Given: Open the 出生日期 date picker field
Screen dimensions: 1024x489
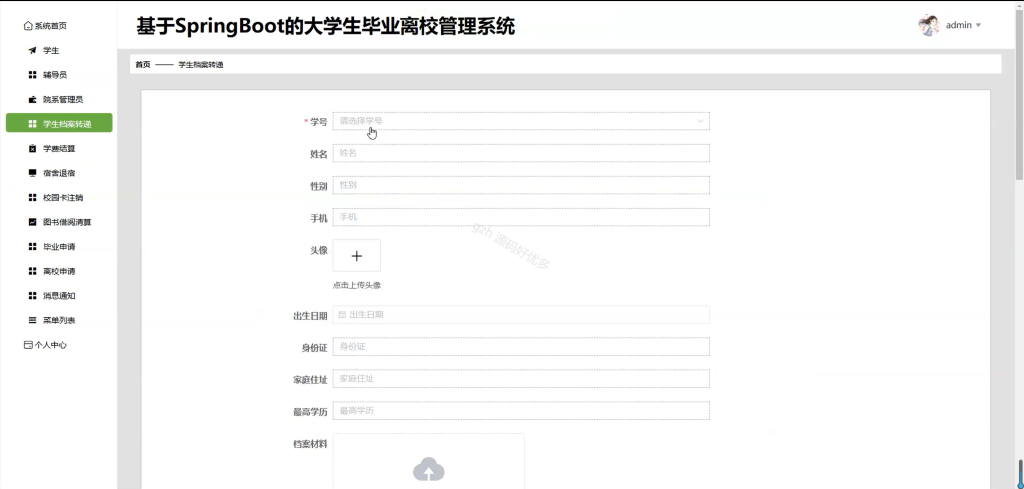Looking at the screenshot, I should [x=521, y=315].
